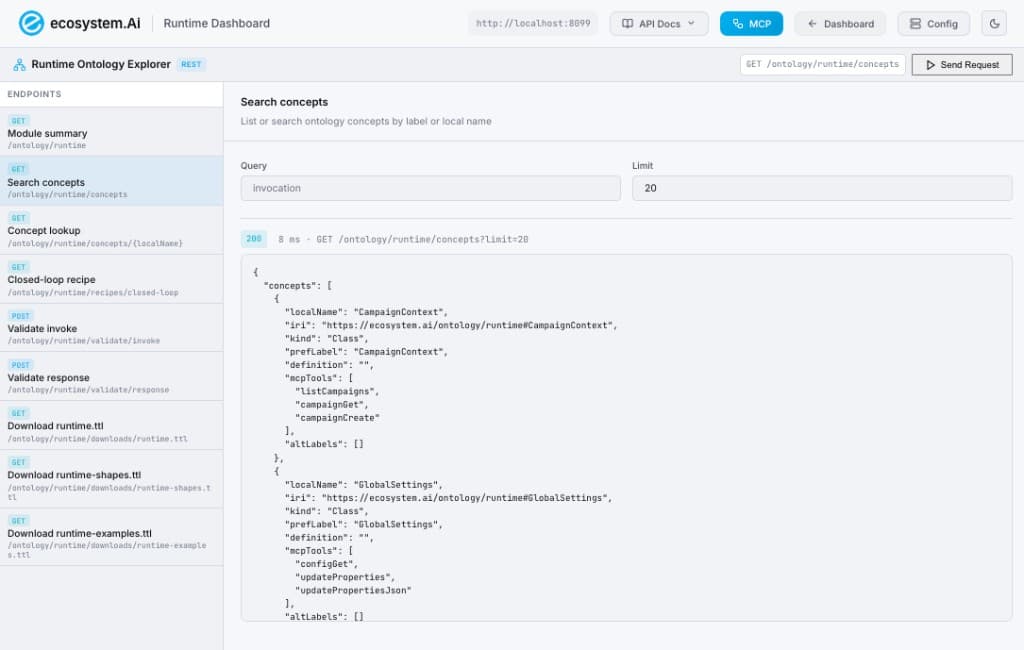Viewport: 1024px width, 650px height.
Task: Click Send Request button
Action: pyautogui.click(x=962, y=65)
